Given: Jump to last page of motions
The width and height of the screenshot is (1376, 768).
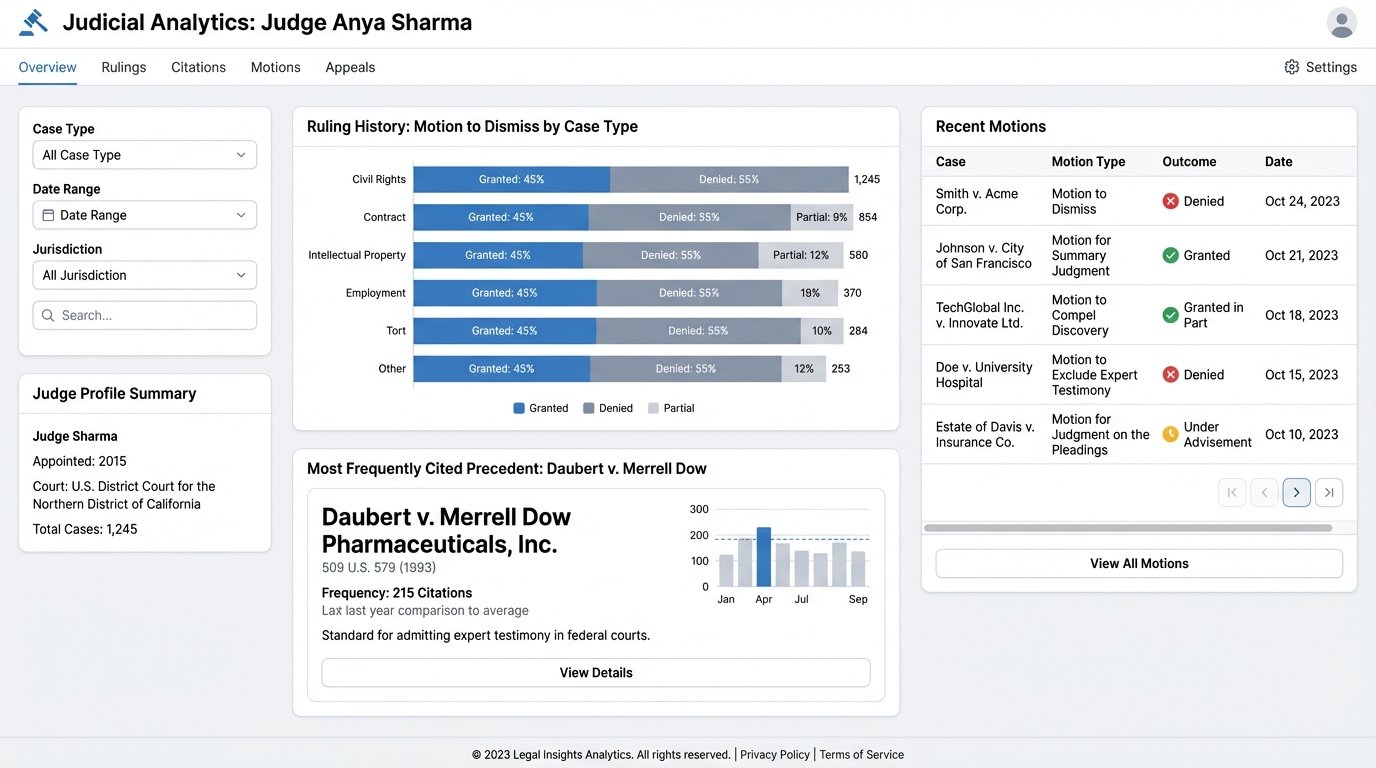Looking at the screenshot, I should pyautogui.click(x=1329, y=492).
